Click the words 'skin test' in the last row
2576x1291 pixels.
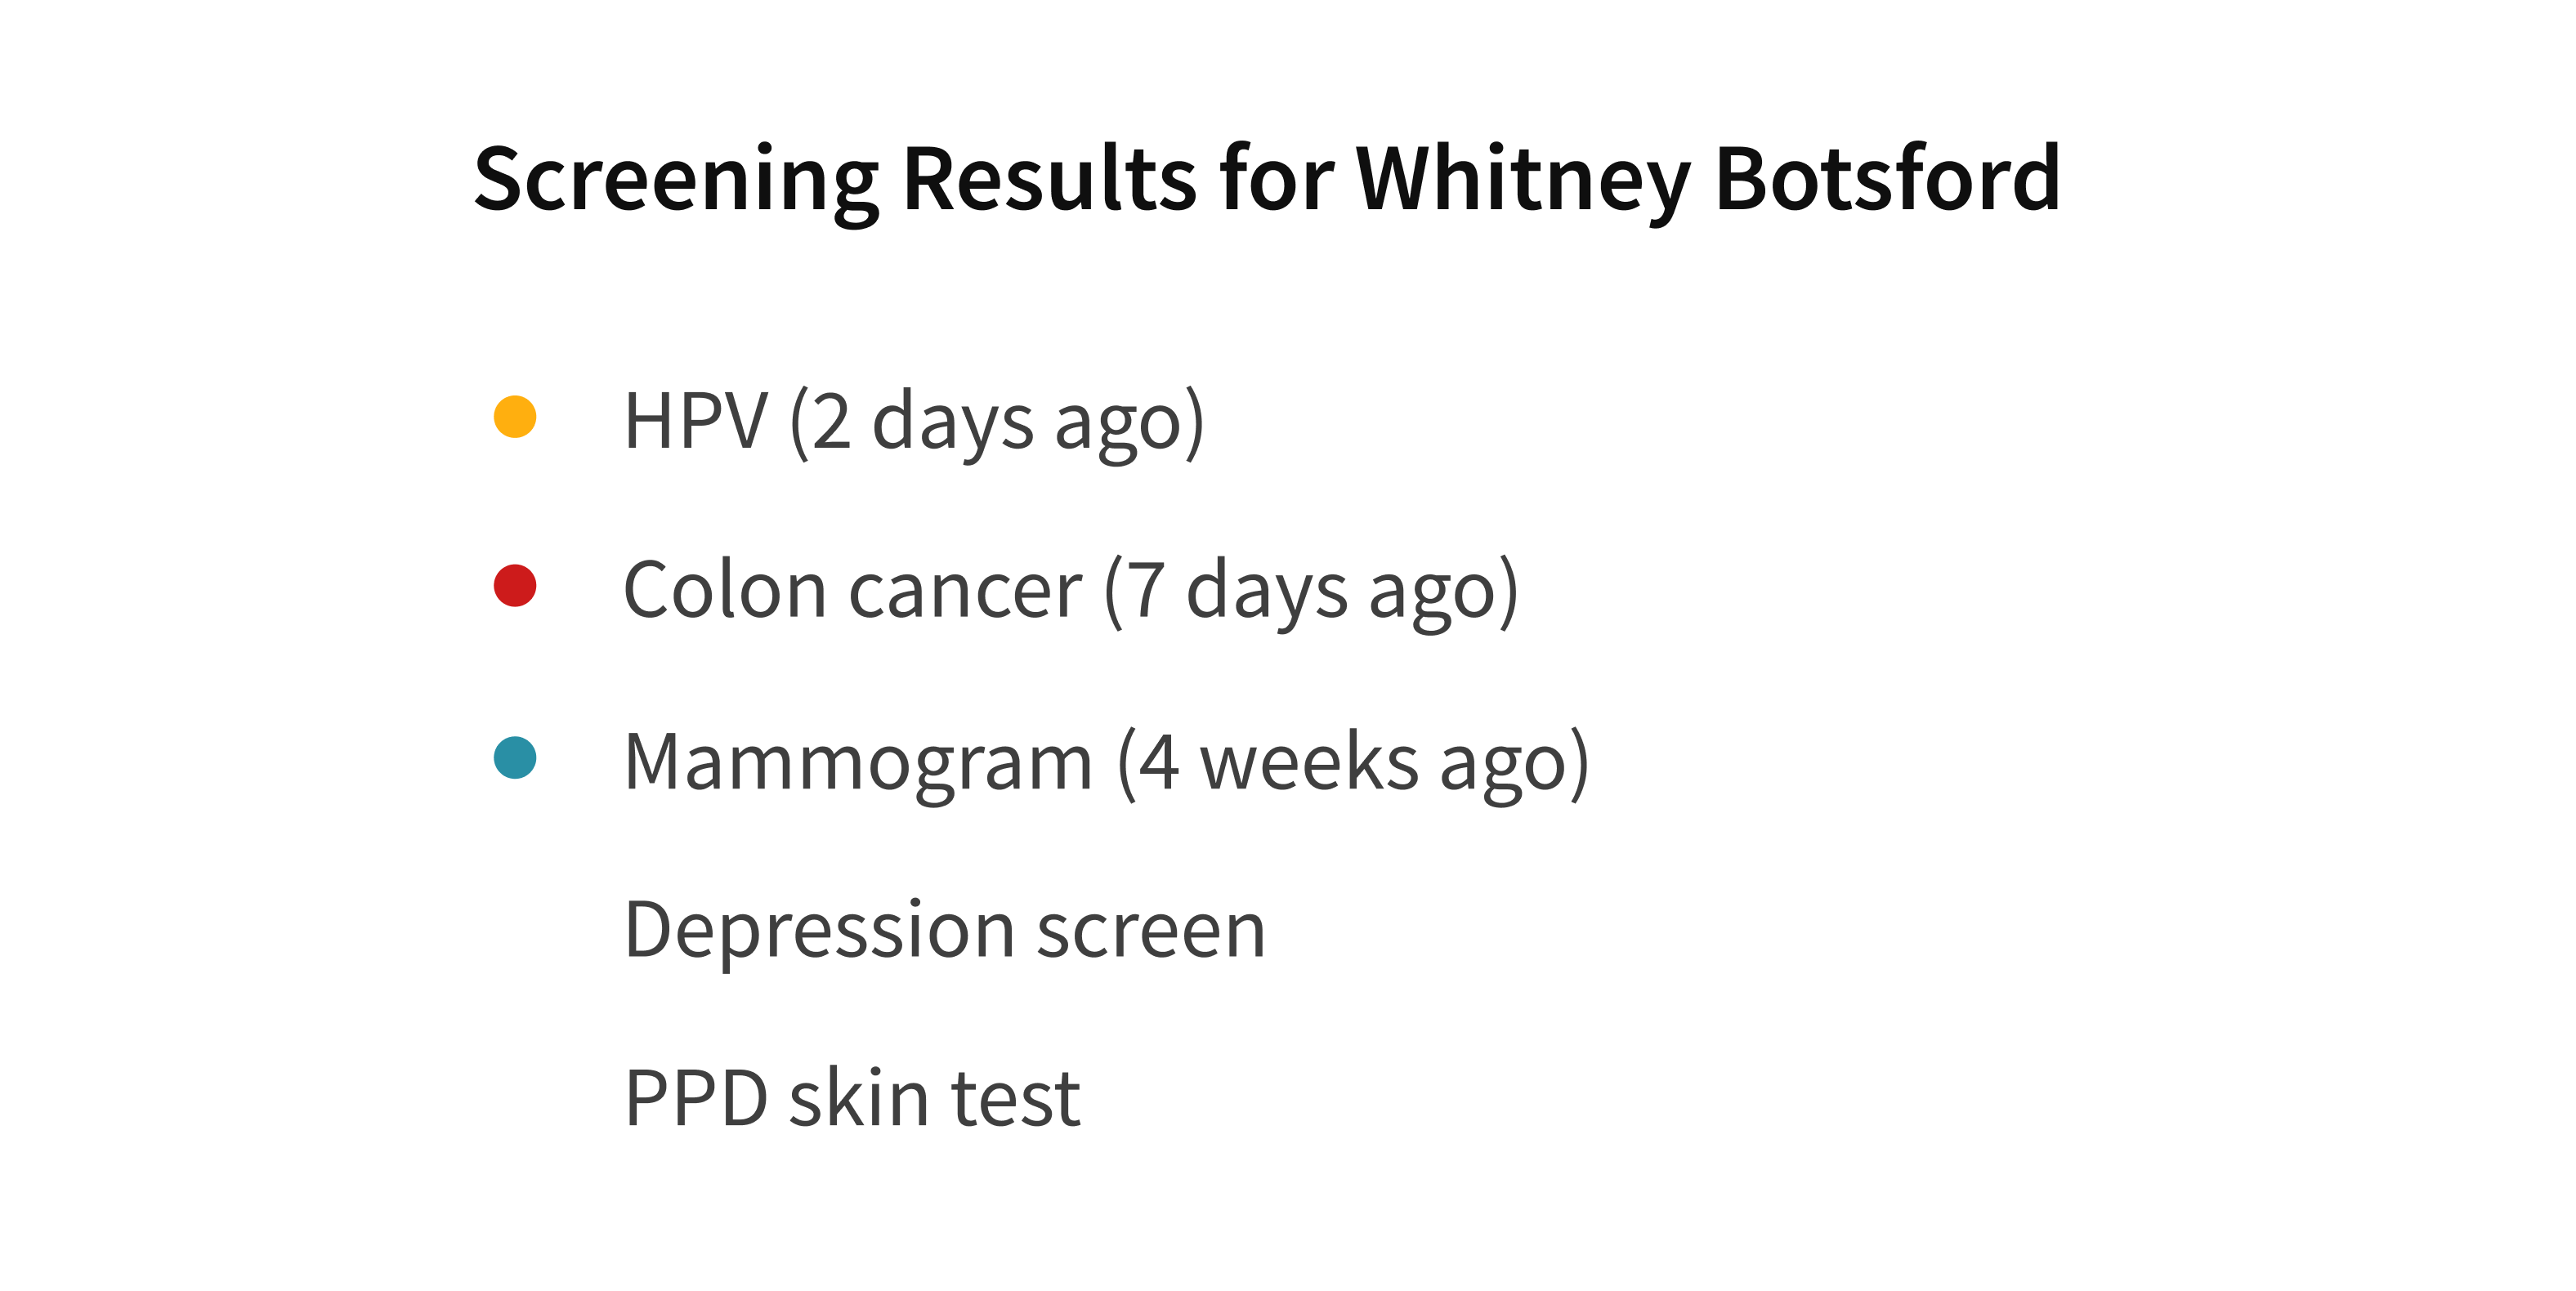[935, 1099]
